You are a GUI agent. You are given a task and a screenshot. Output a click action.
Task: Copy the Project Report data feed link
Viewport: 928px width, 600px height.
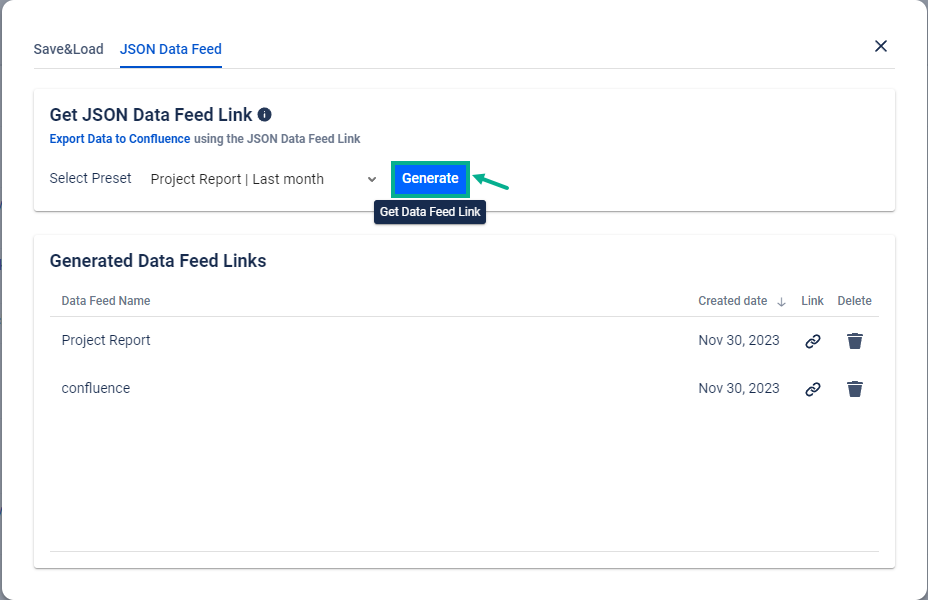click(x=812, y=340)
